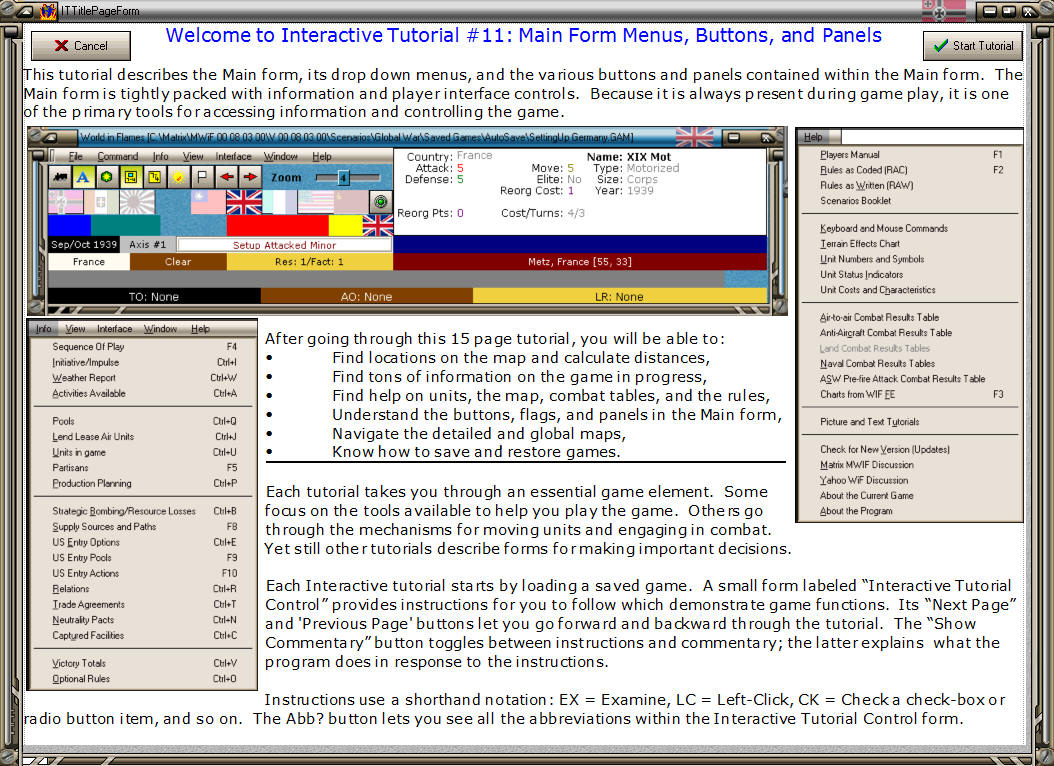This screenshot has width=1054, height=766.
Task: Click the Axis #1 impulse panel
Action: [147, 245]
